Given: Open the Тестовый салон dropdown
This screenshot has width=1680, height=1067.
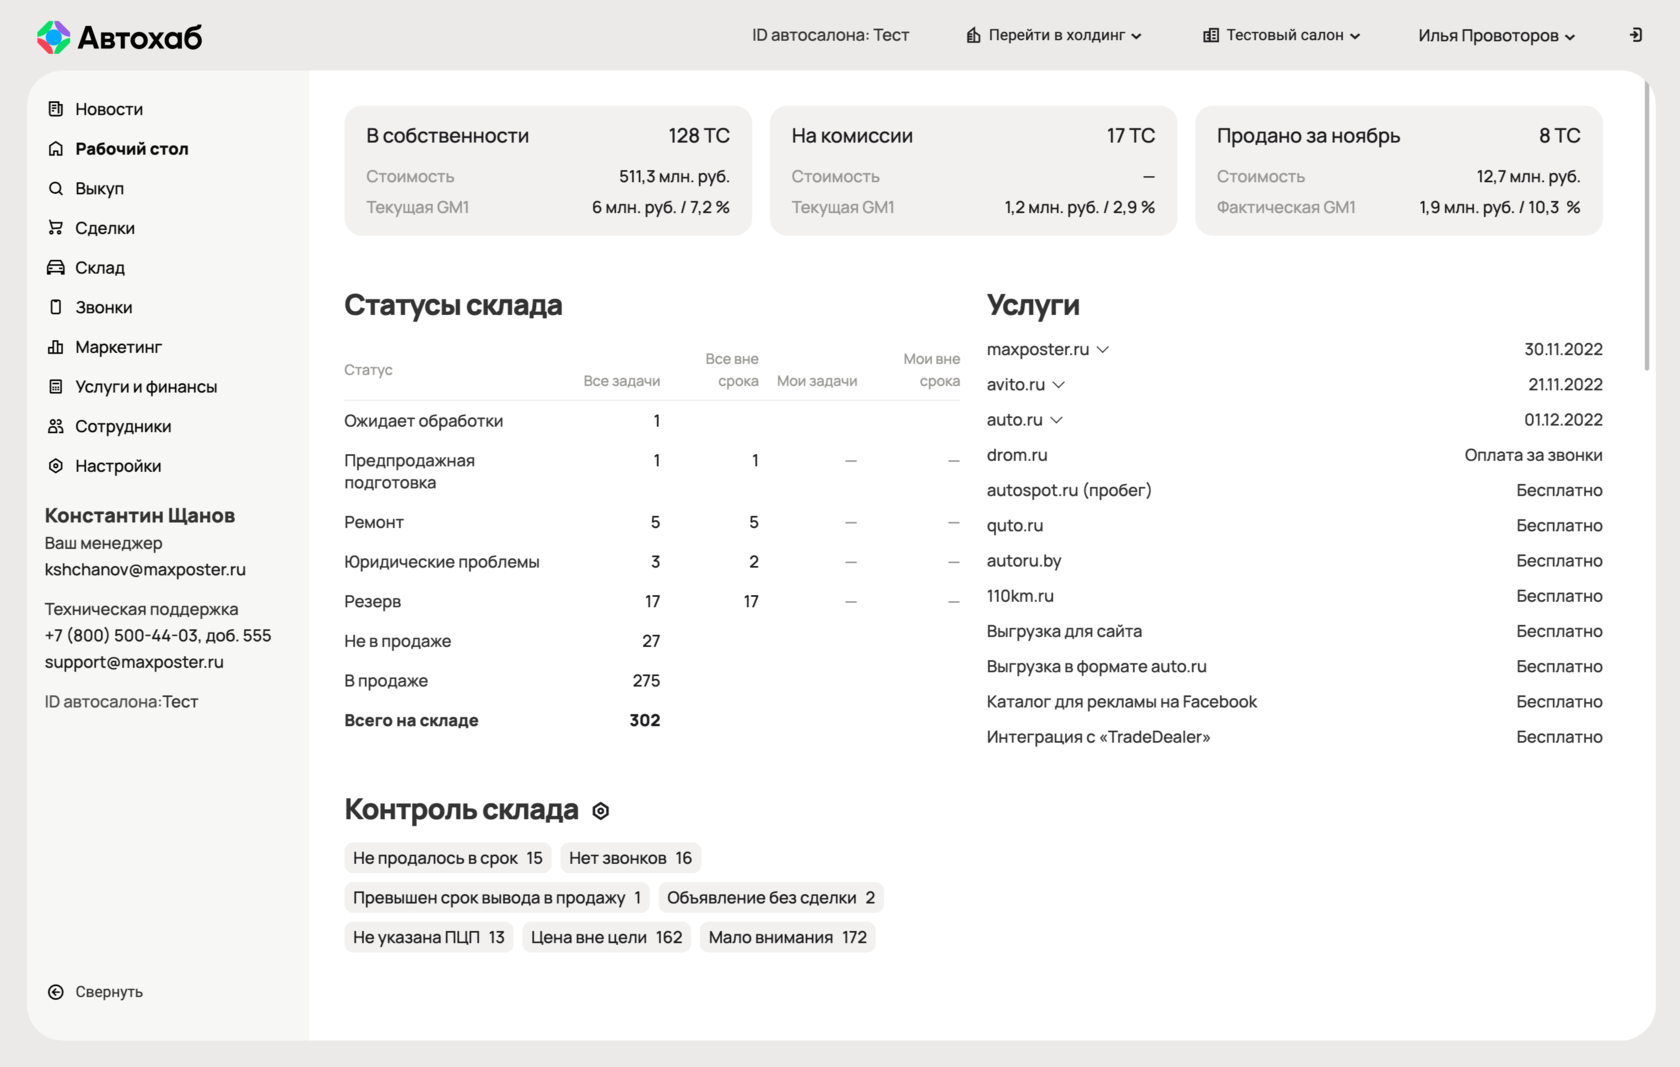Looking at the screenshot, I should coord(1281,34).
